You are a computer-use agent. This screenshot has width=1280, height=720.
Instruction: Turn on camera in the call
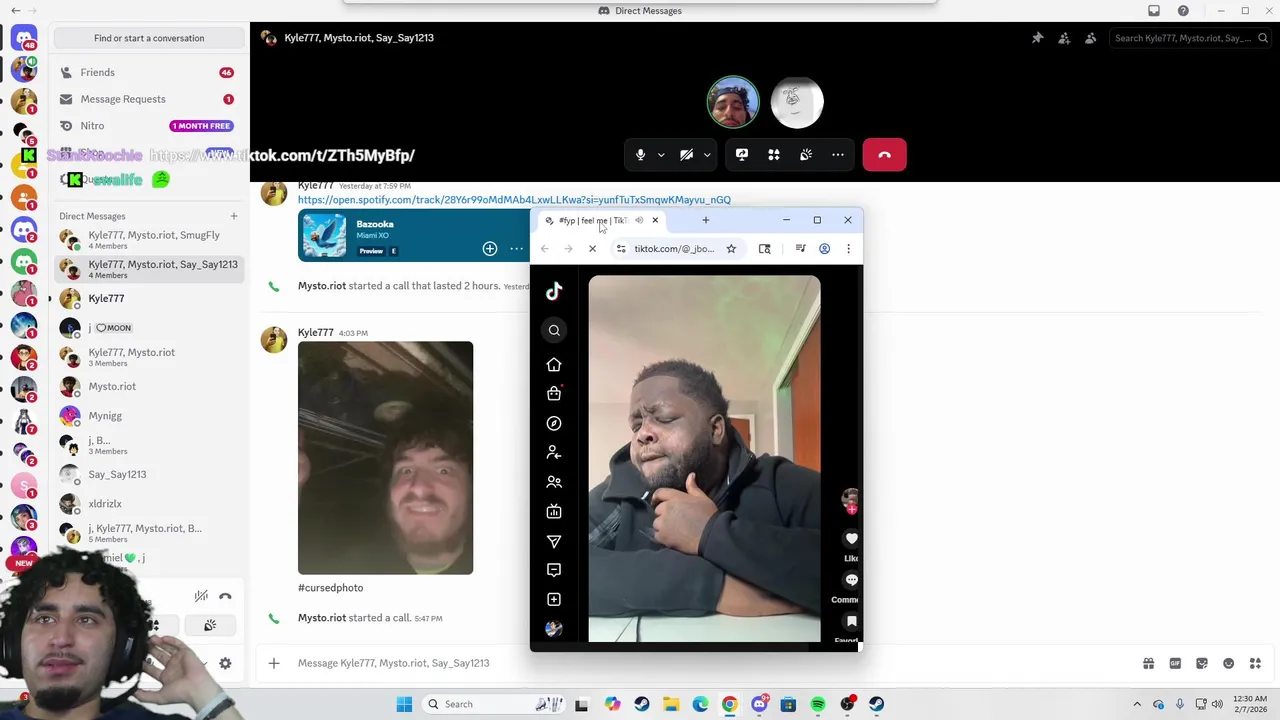[x=686, y=155]
